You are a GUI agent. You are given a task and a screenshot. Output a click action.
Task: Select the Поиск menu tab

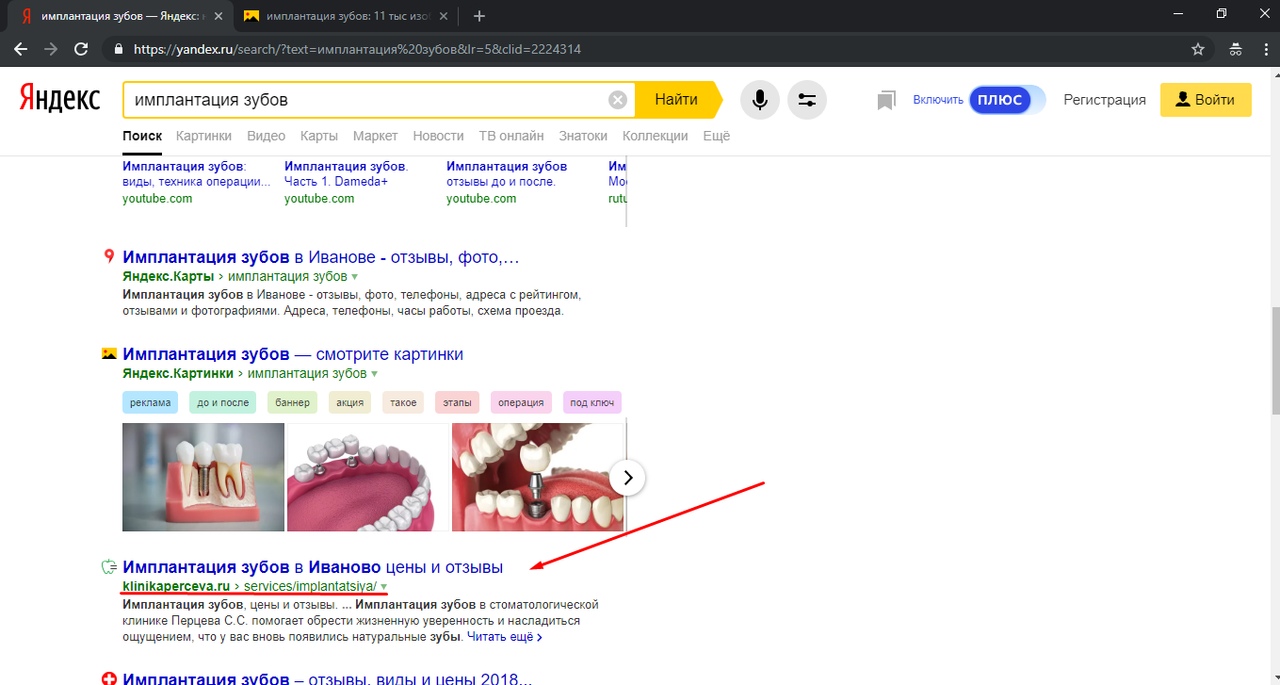click(142, 136)
